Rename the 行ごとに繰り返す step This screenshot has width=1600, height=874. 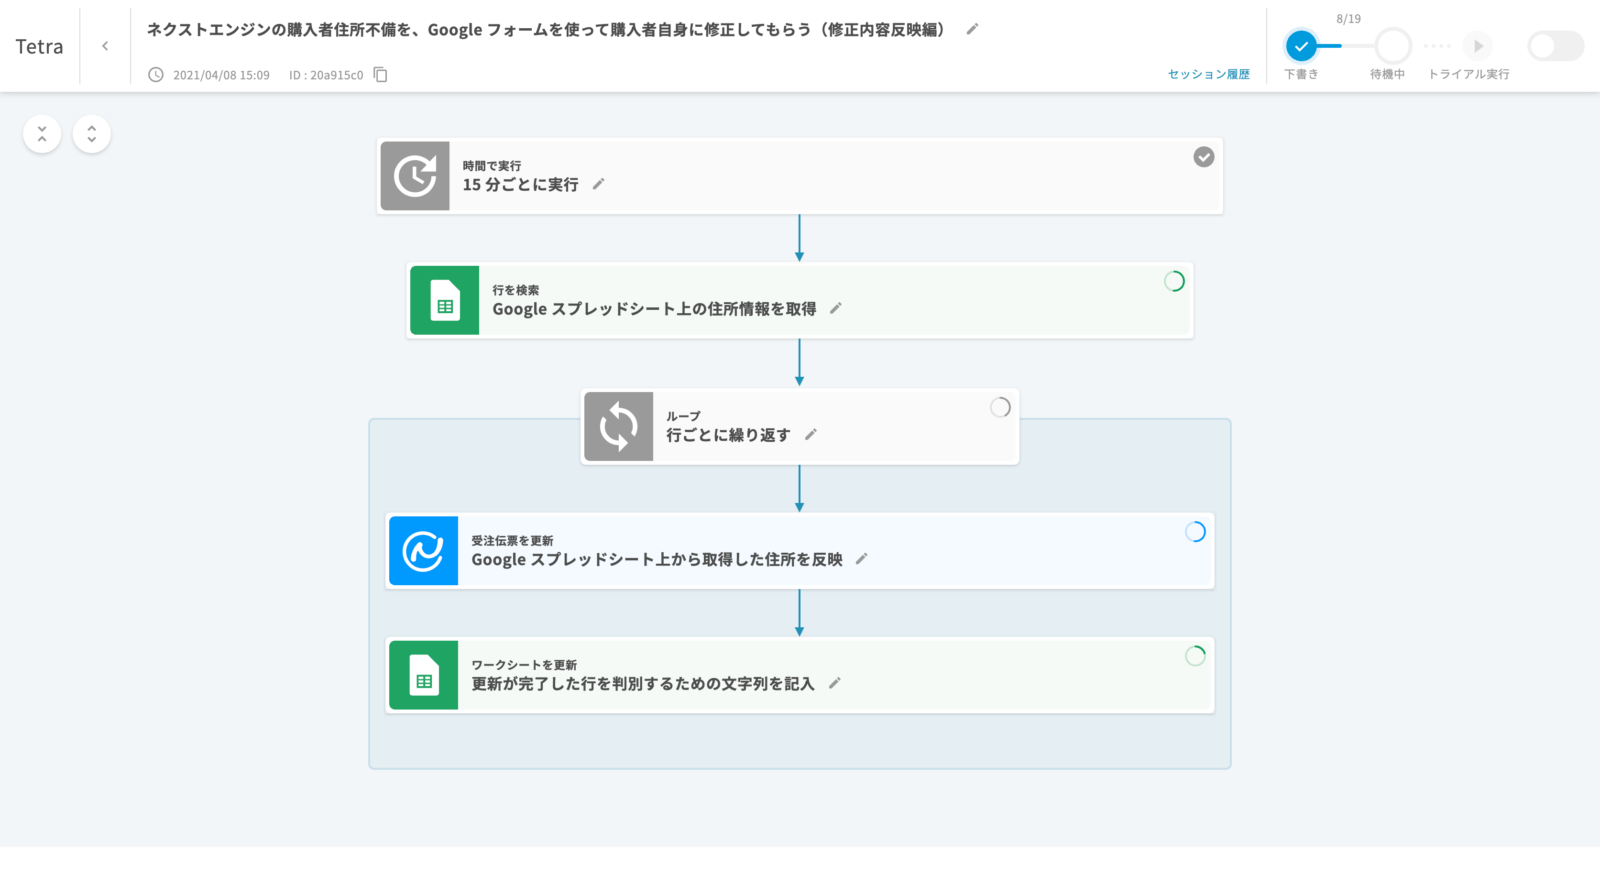pos(811,434)
